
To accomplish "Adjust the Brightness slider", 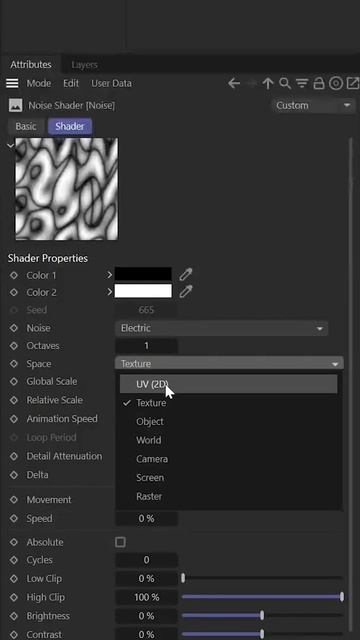I will point(262,616).
